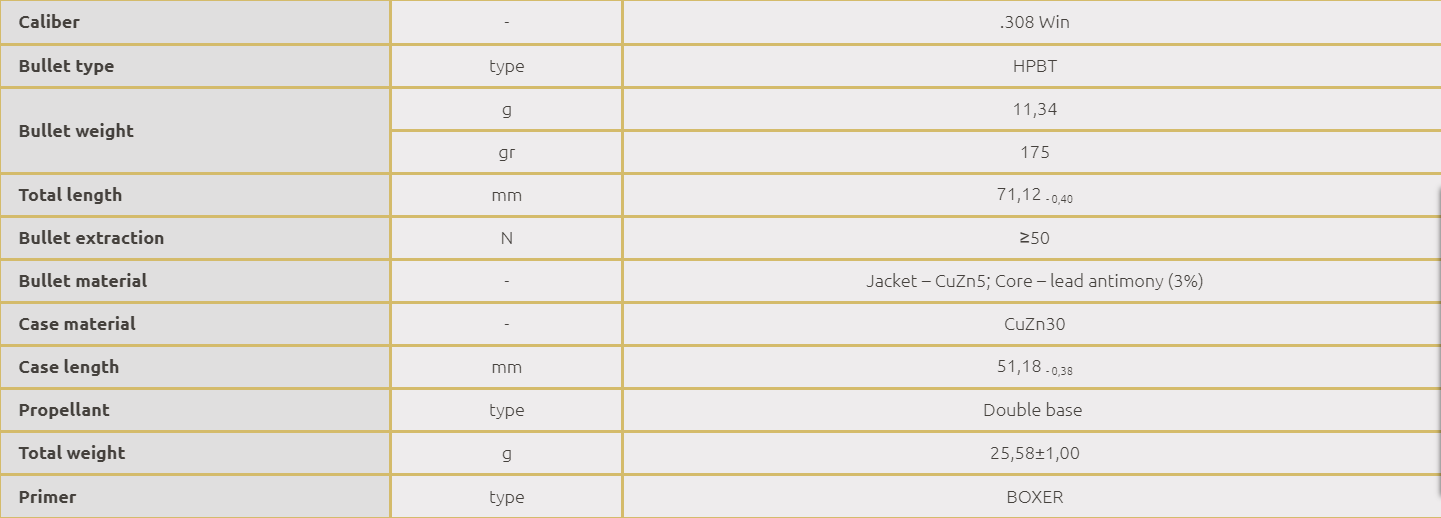
Task: Select the 51,18 case length value
Action: [x=1020, y=367]
